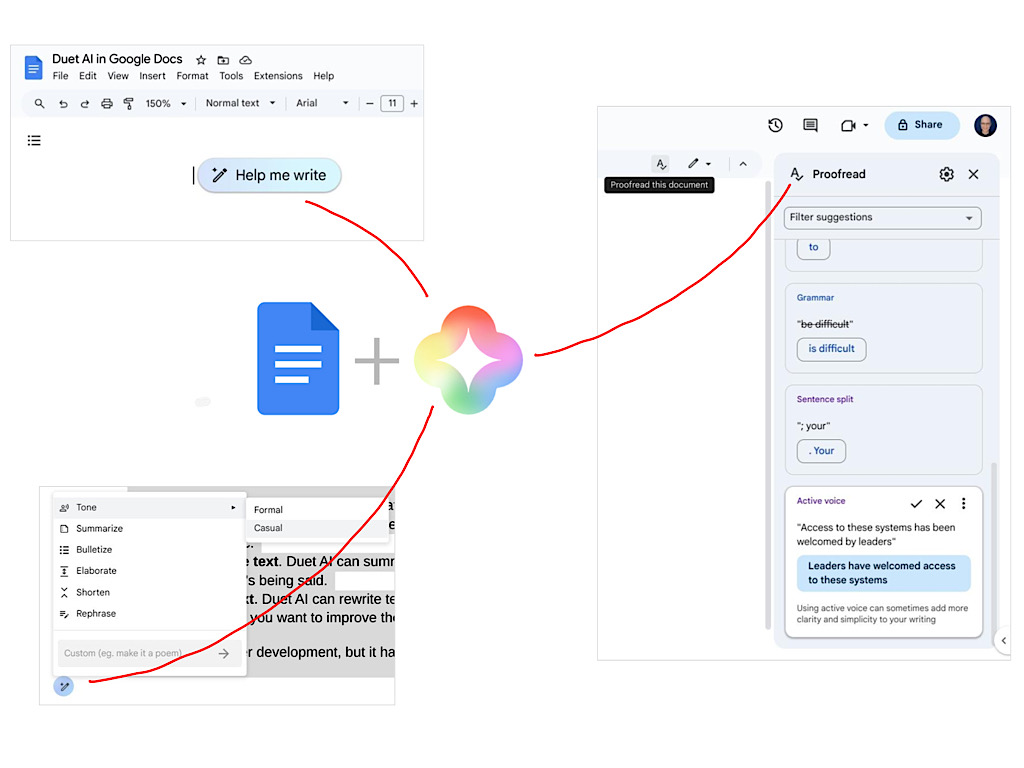The width and height of the screenshot is (1024, 768).
Task: Click the Print icon in the toolbar
Action: coord(108,103)
